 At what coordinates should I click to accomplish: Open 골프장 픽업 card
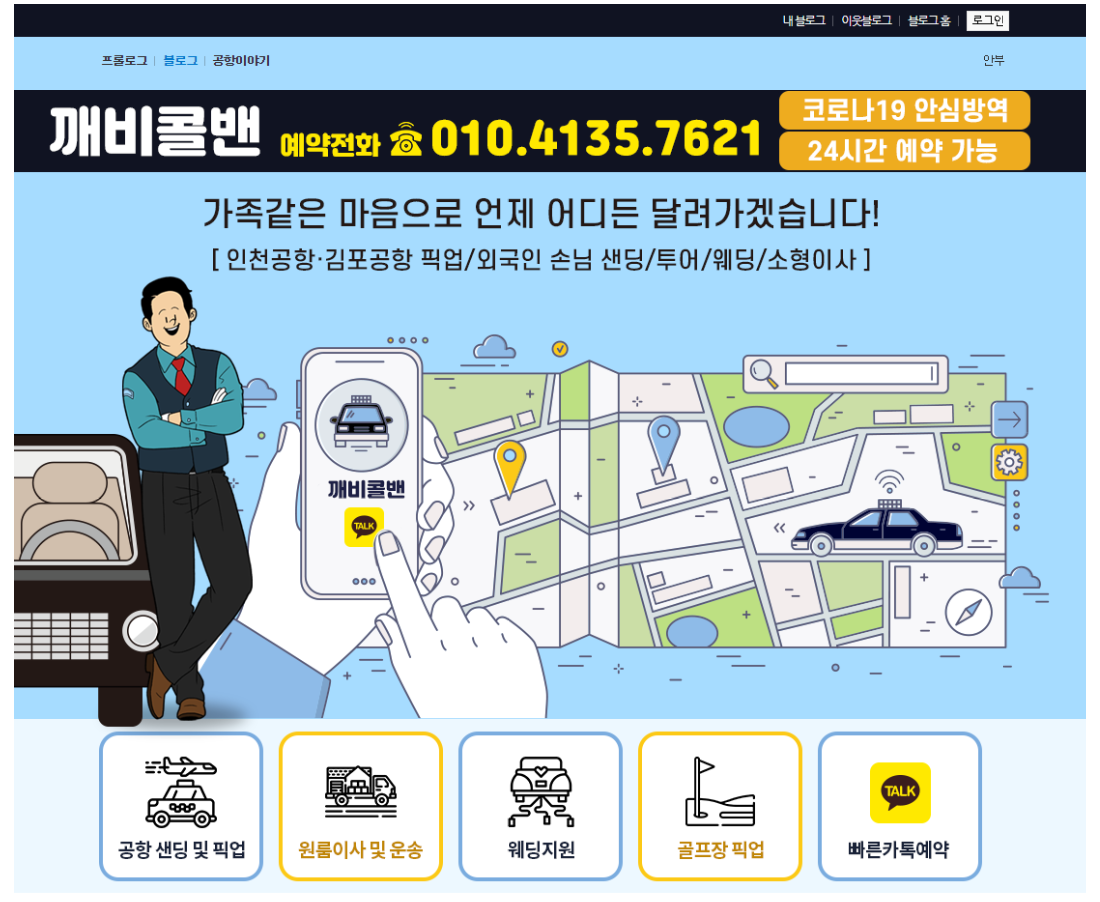click(x=720, y=806)
